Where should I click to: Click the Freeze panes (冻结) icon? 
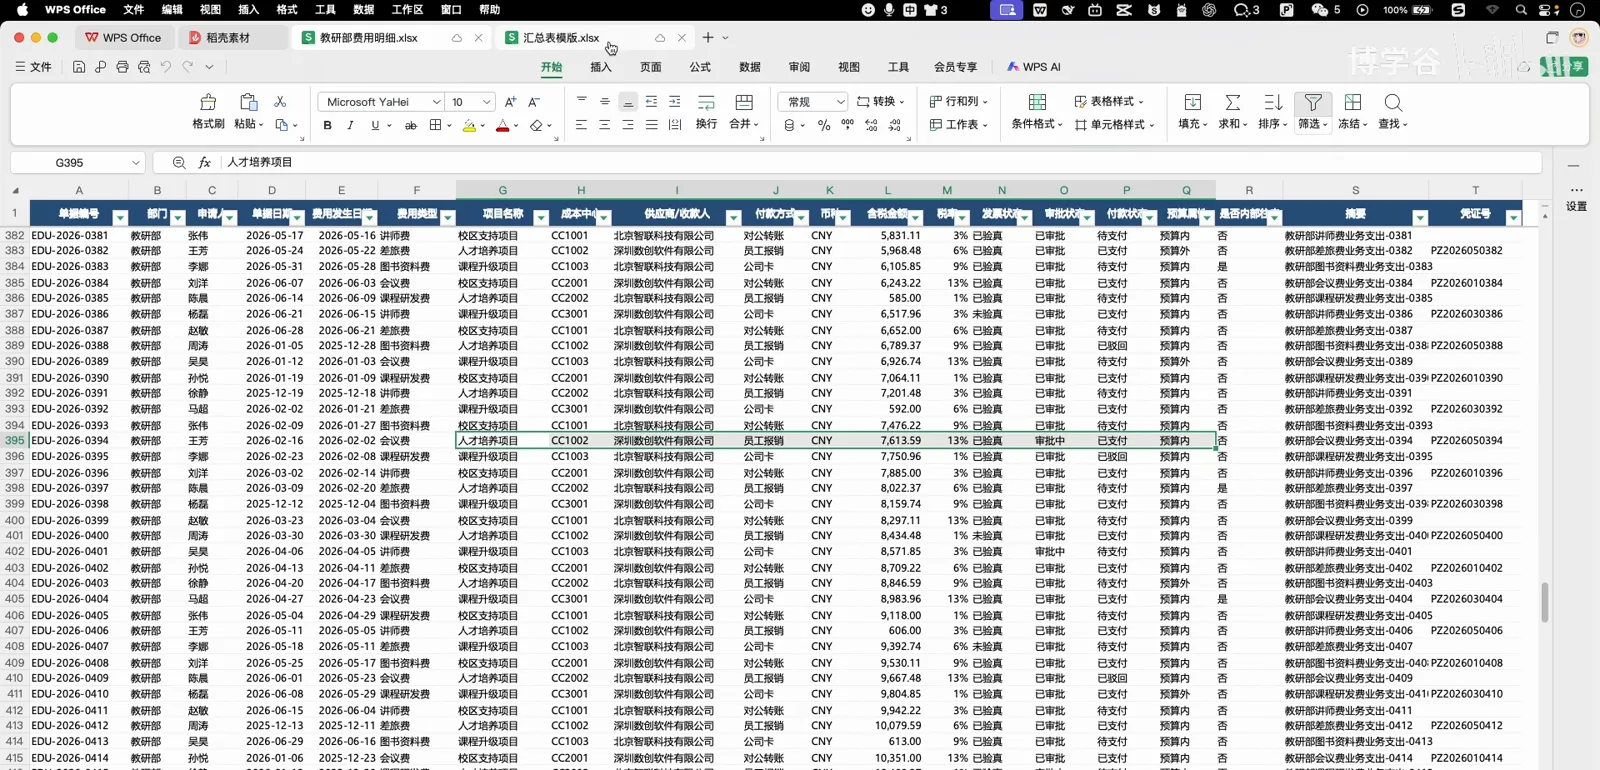(1353, 103)
